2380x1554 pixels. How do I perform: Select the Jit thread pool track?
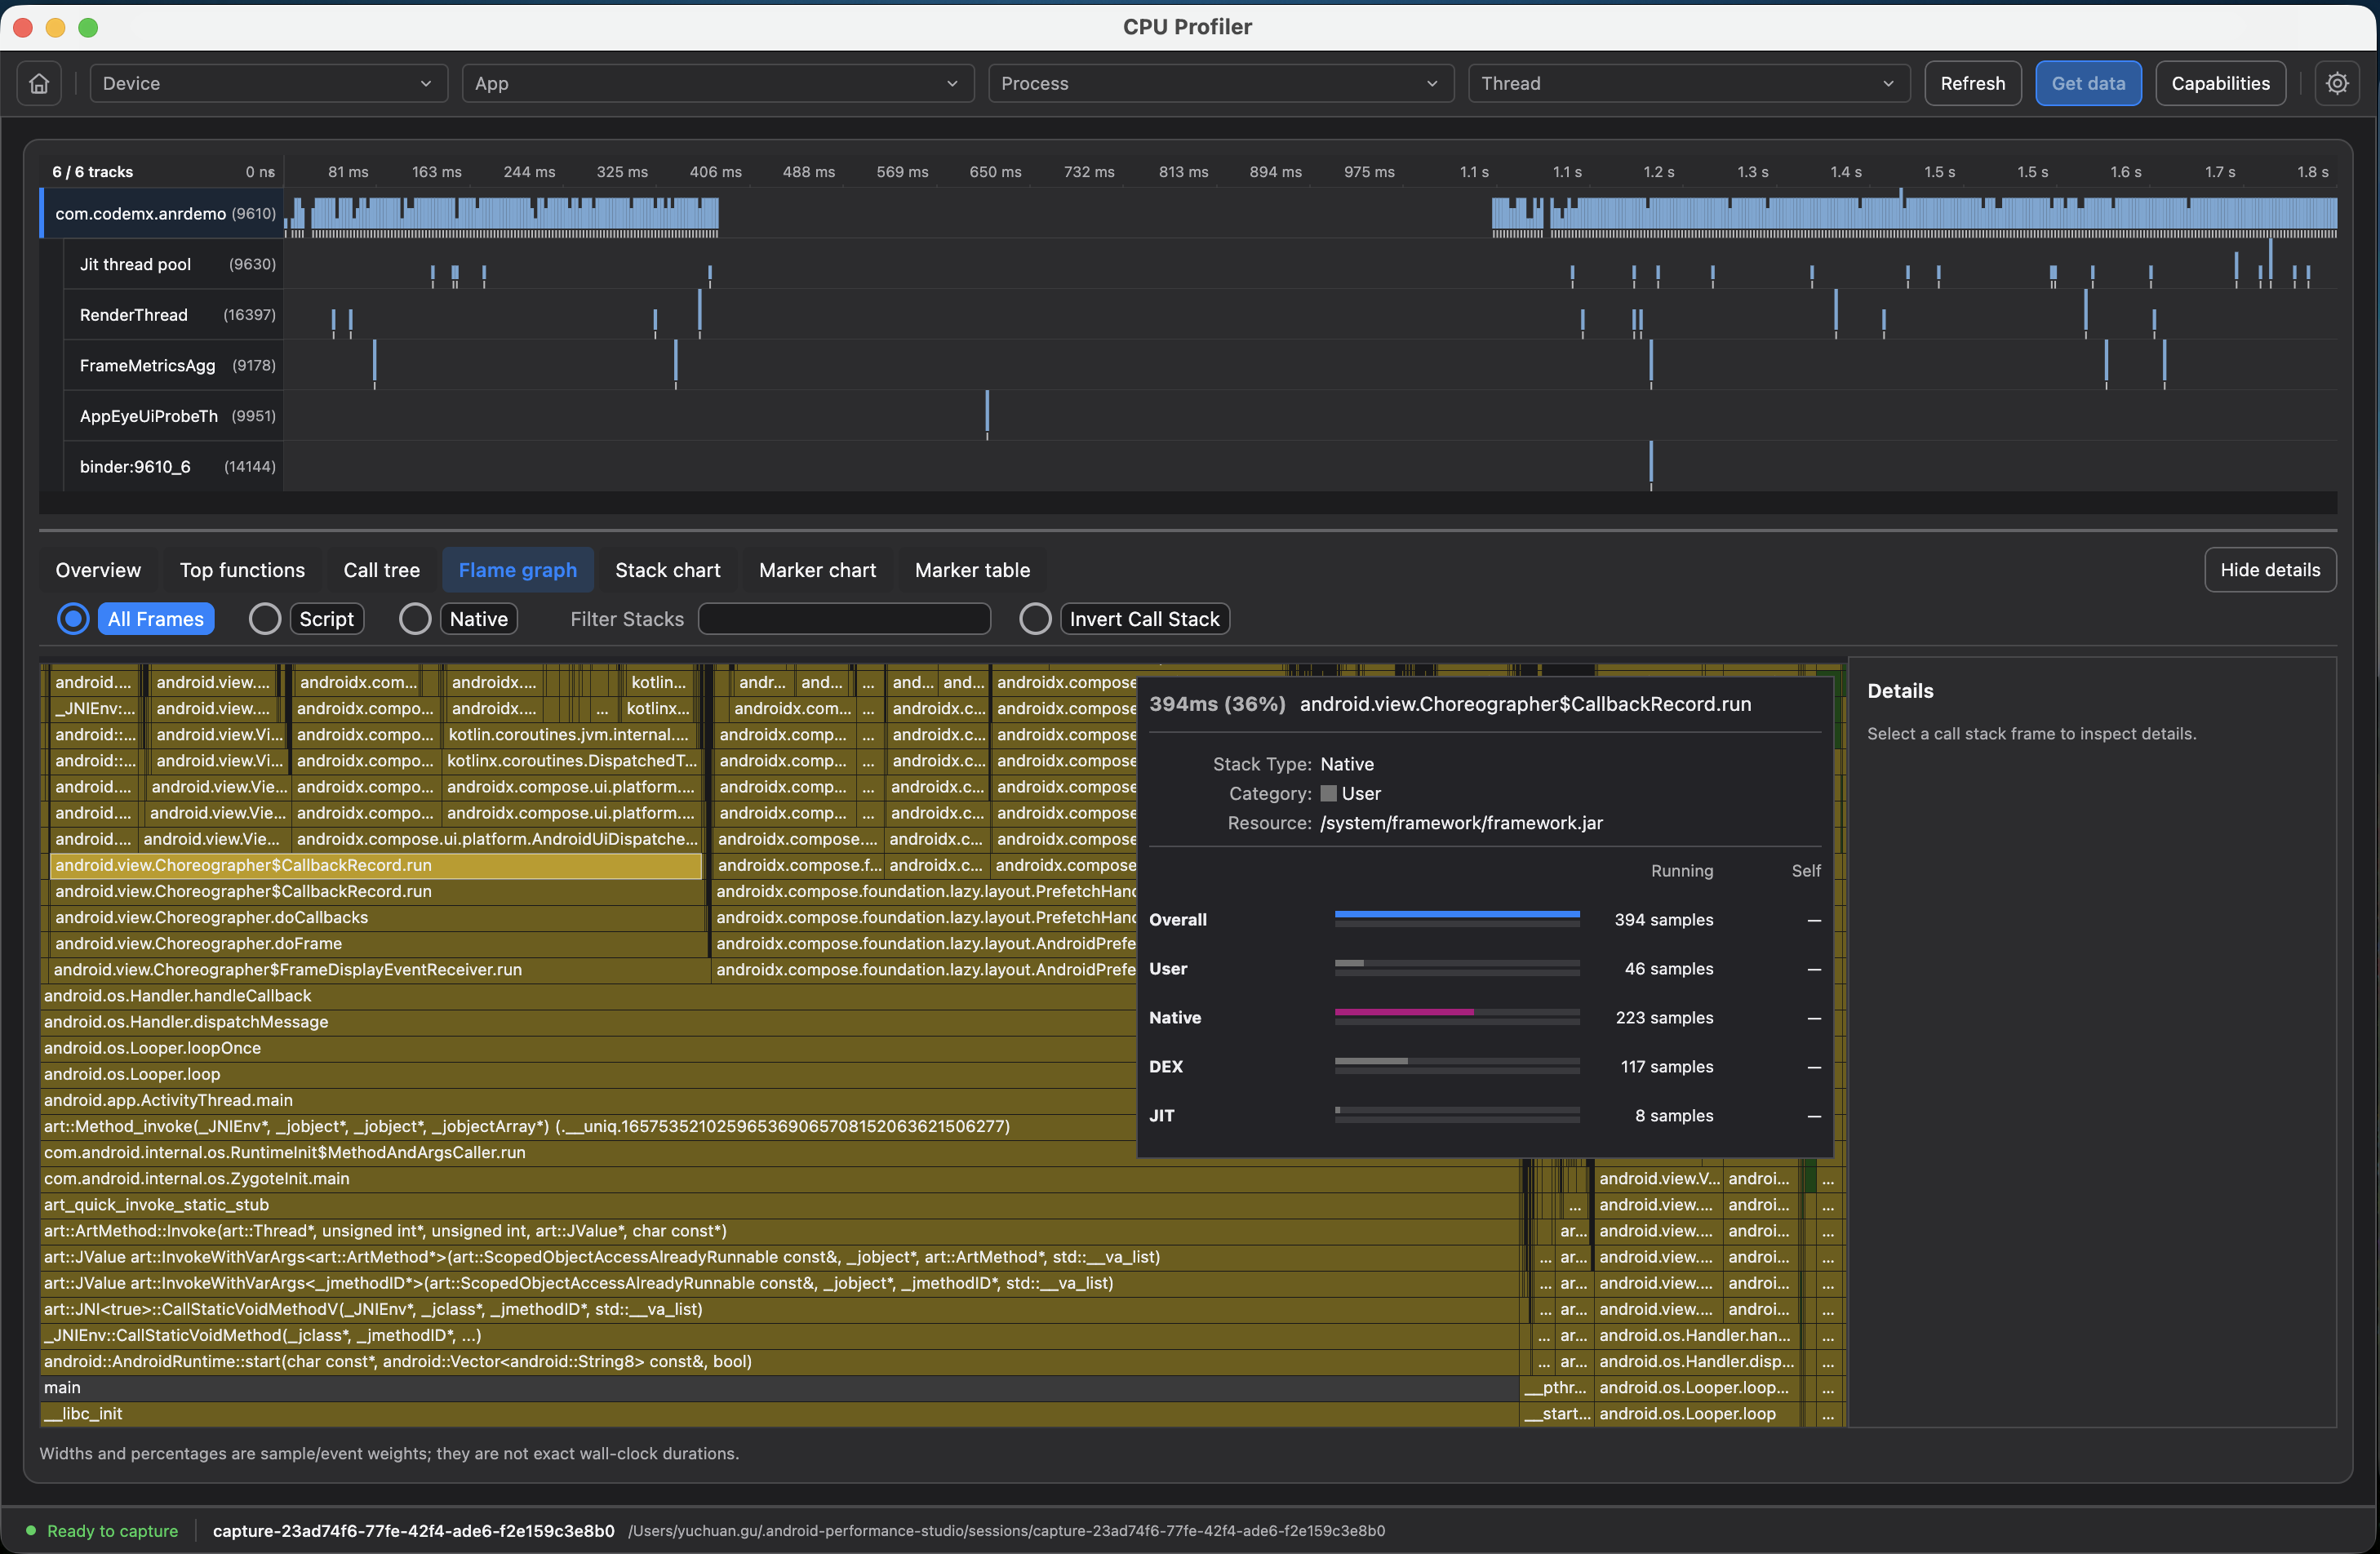point(173,264)
